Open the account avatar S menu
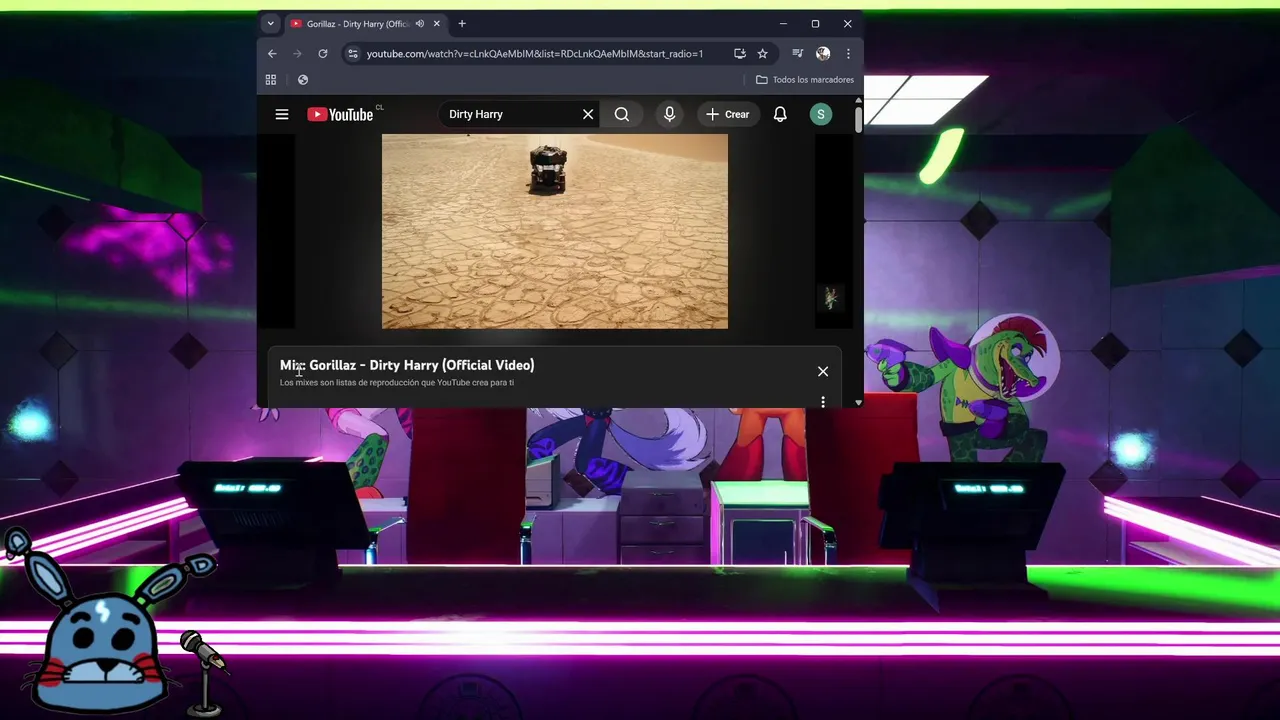This screenshot has height=720, width=1280. (821, 114)
